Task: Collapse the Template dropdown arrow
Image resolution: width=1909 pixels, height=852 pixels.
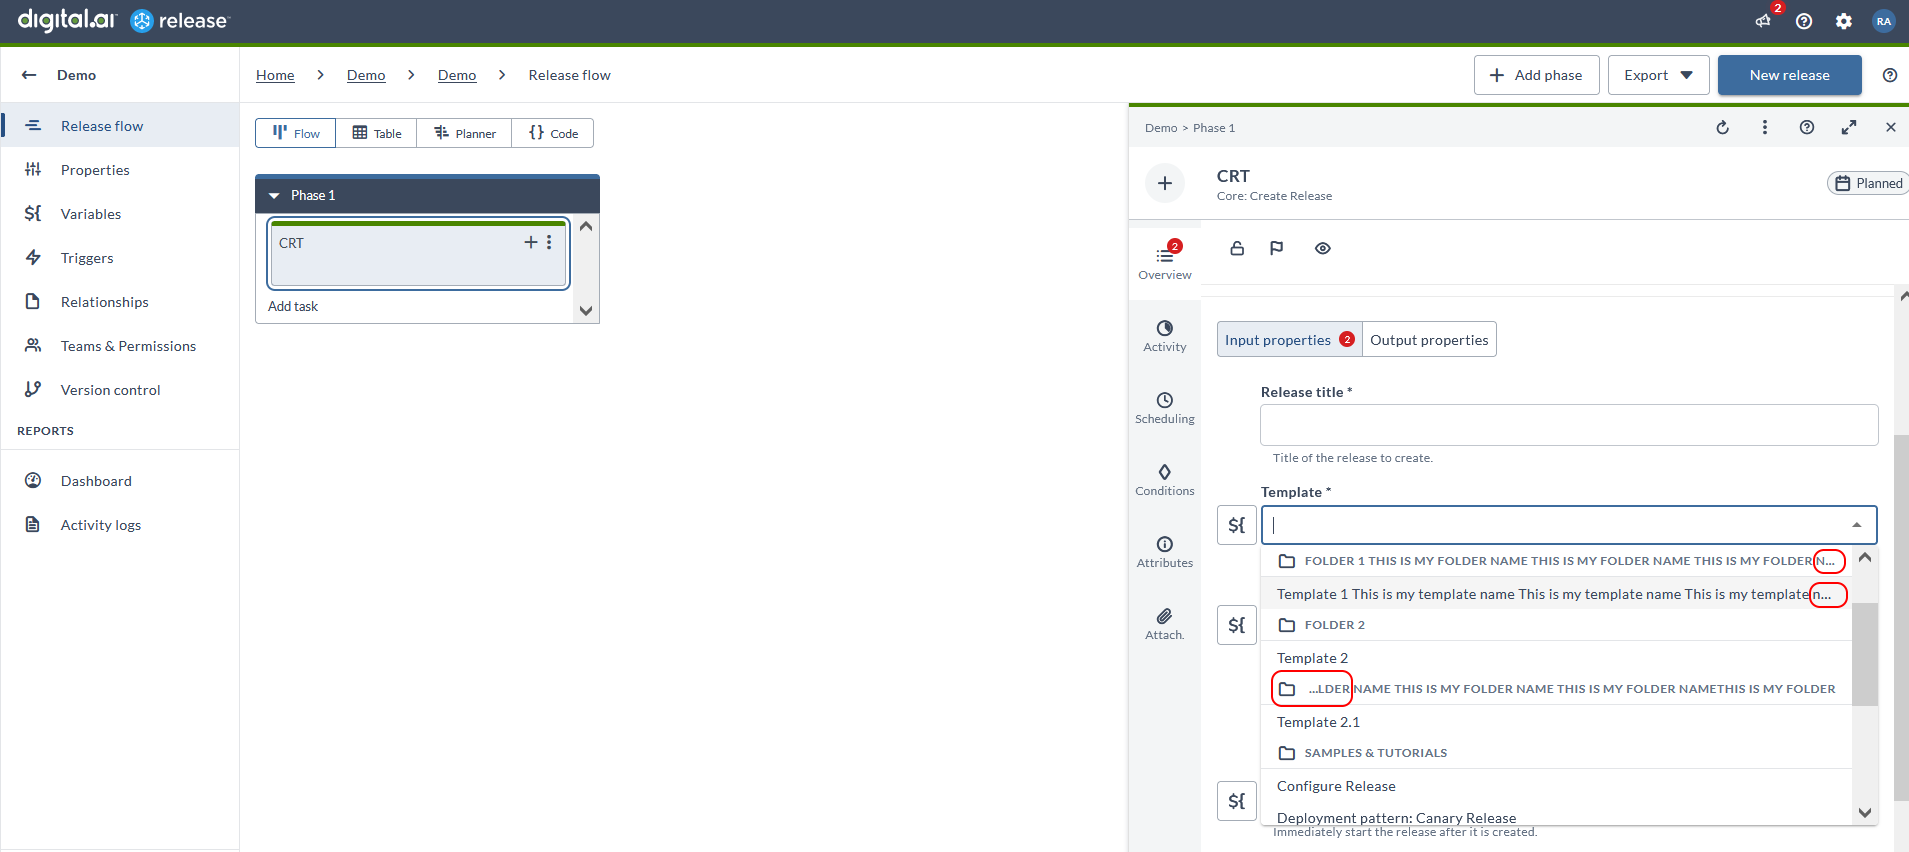Action: (x=1857, y=525)
